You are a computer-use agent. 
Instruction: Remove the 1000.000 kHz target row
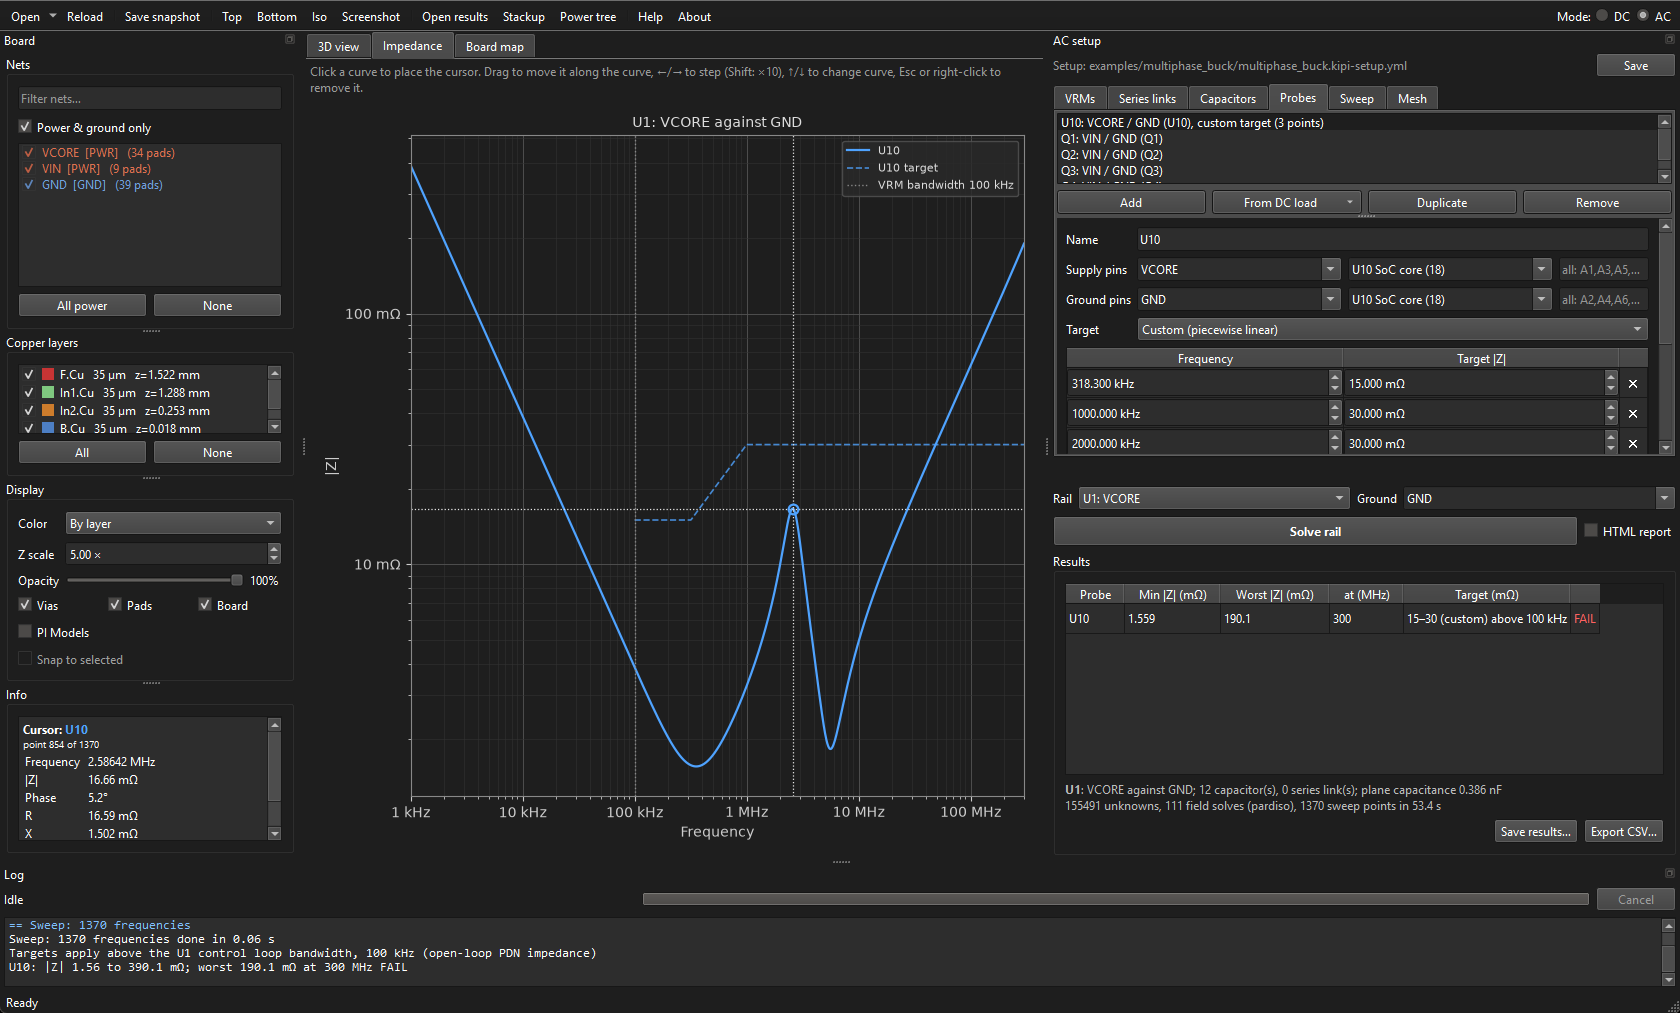click(1632, 414)
